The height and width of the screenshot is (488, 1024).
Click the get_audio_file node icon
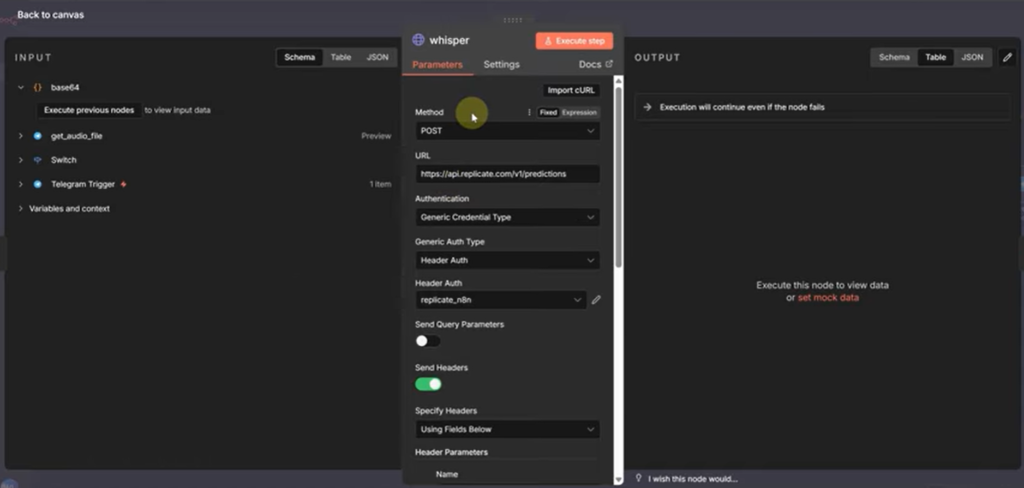coord(38,136)
